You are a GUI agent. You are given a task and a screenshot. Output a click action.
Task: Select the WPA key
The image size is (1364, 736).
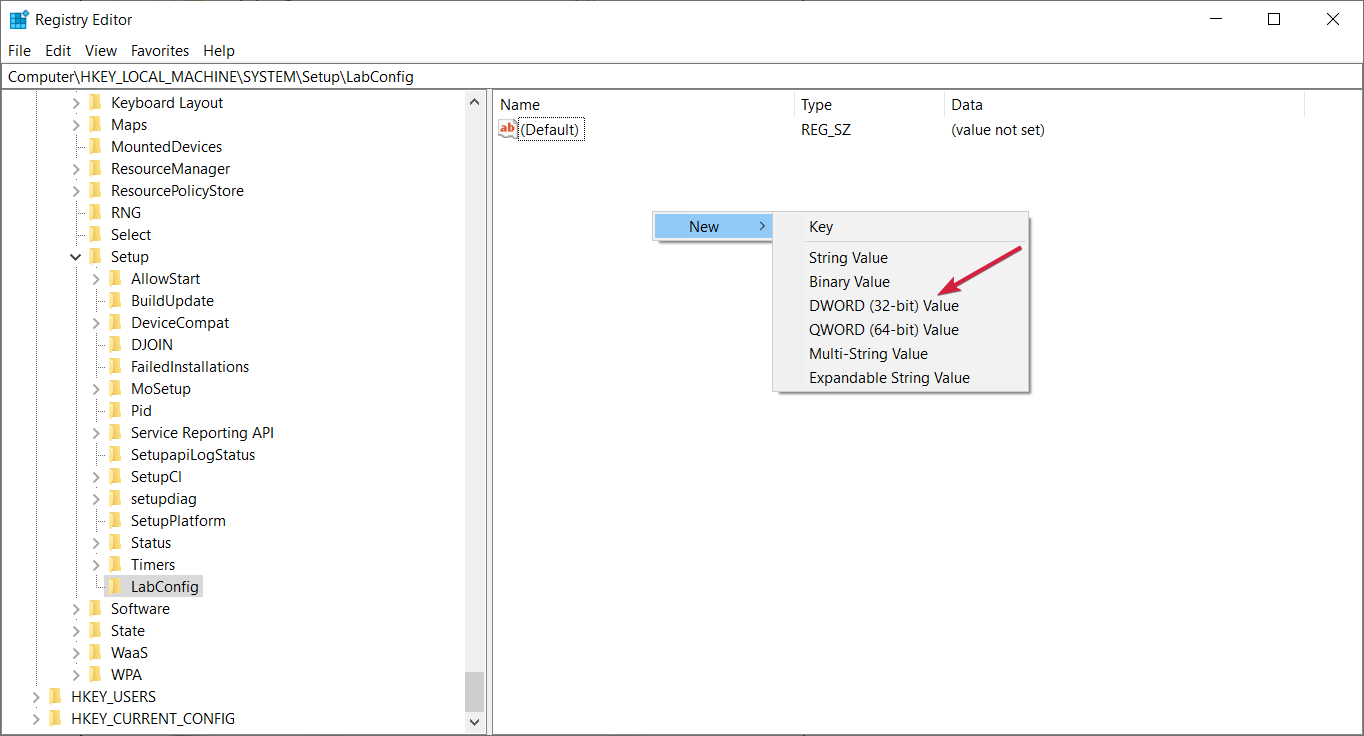[x=126, y=674]
